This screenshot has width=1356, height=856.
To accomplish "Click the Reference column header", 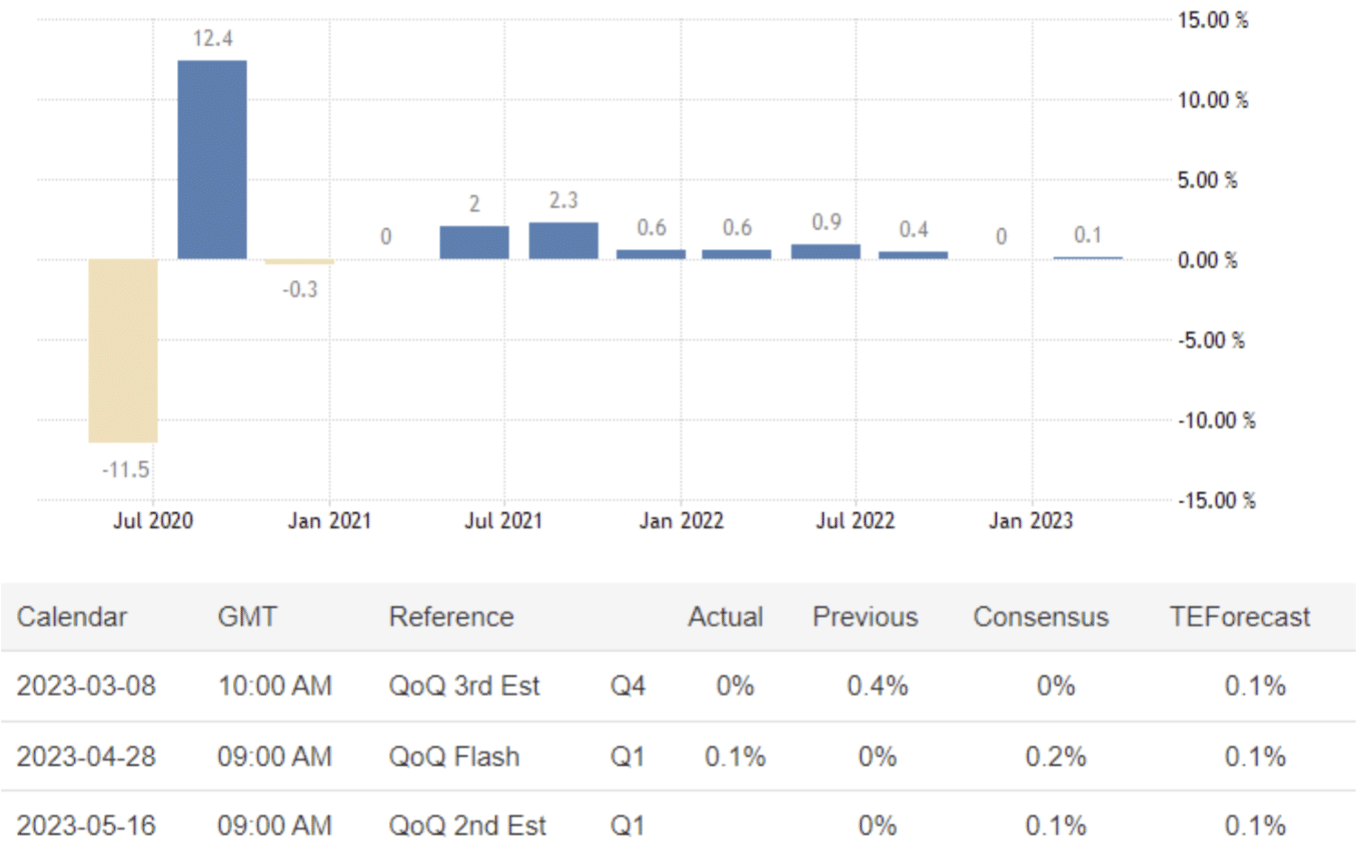I will tap(451, 617).
